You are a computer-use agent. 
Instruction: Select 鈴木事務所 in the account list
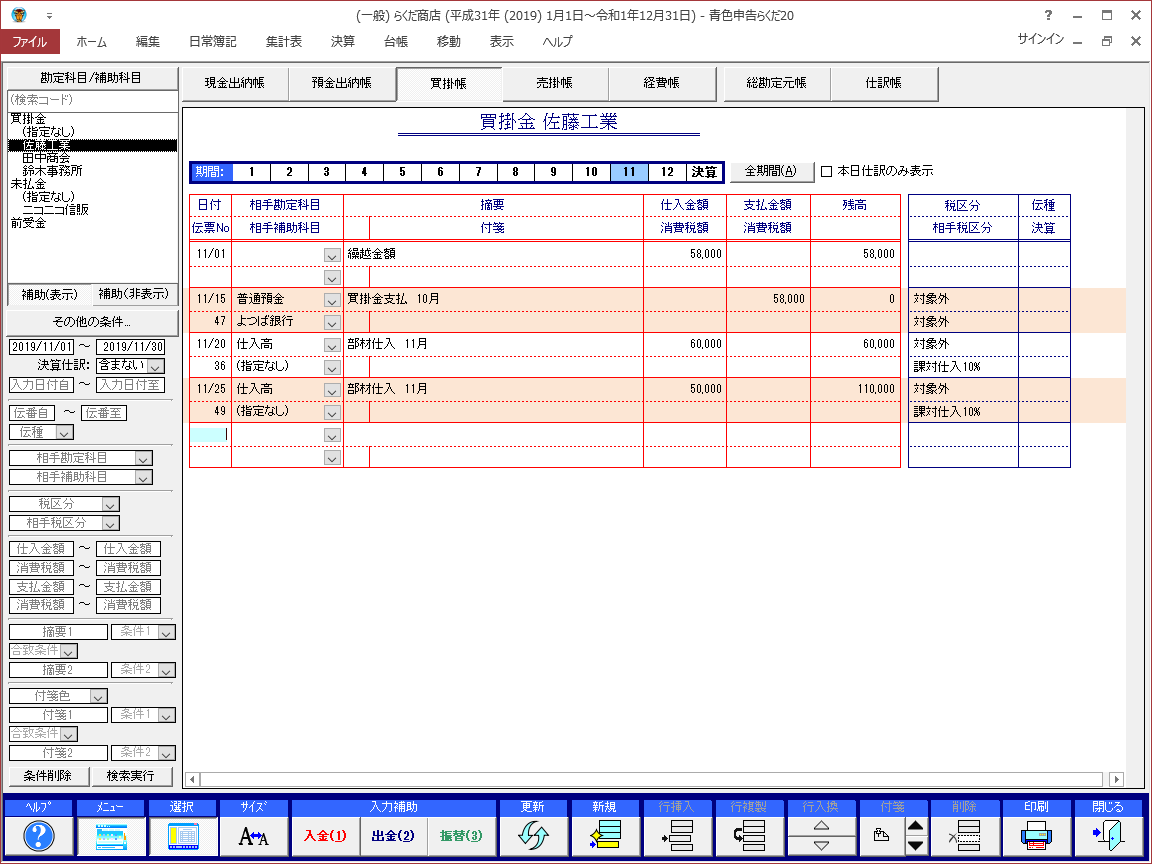click(x=52, y=171)
